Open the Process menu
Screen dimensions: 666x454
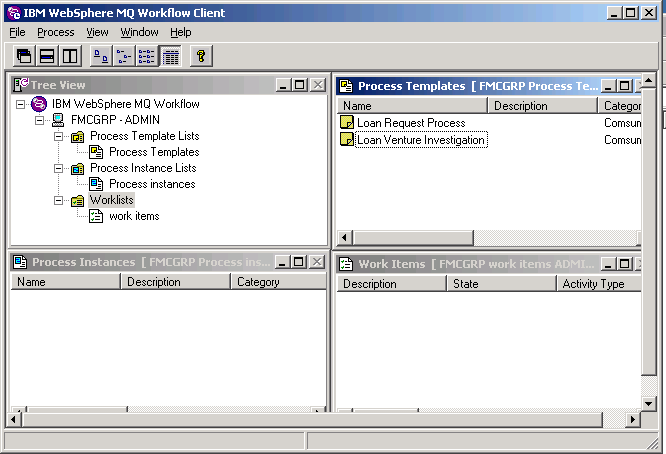tap(55, 32)
